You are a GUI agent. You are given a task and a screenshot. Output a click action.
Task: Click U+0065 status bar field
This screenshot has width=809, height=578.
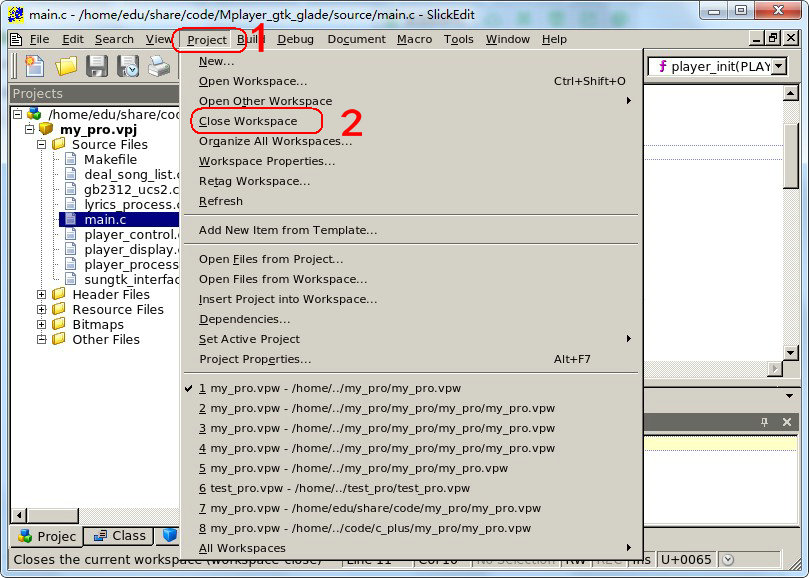pos(686,559)
